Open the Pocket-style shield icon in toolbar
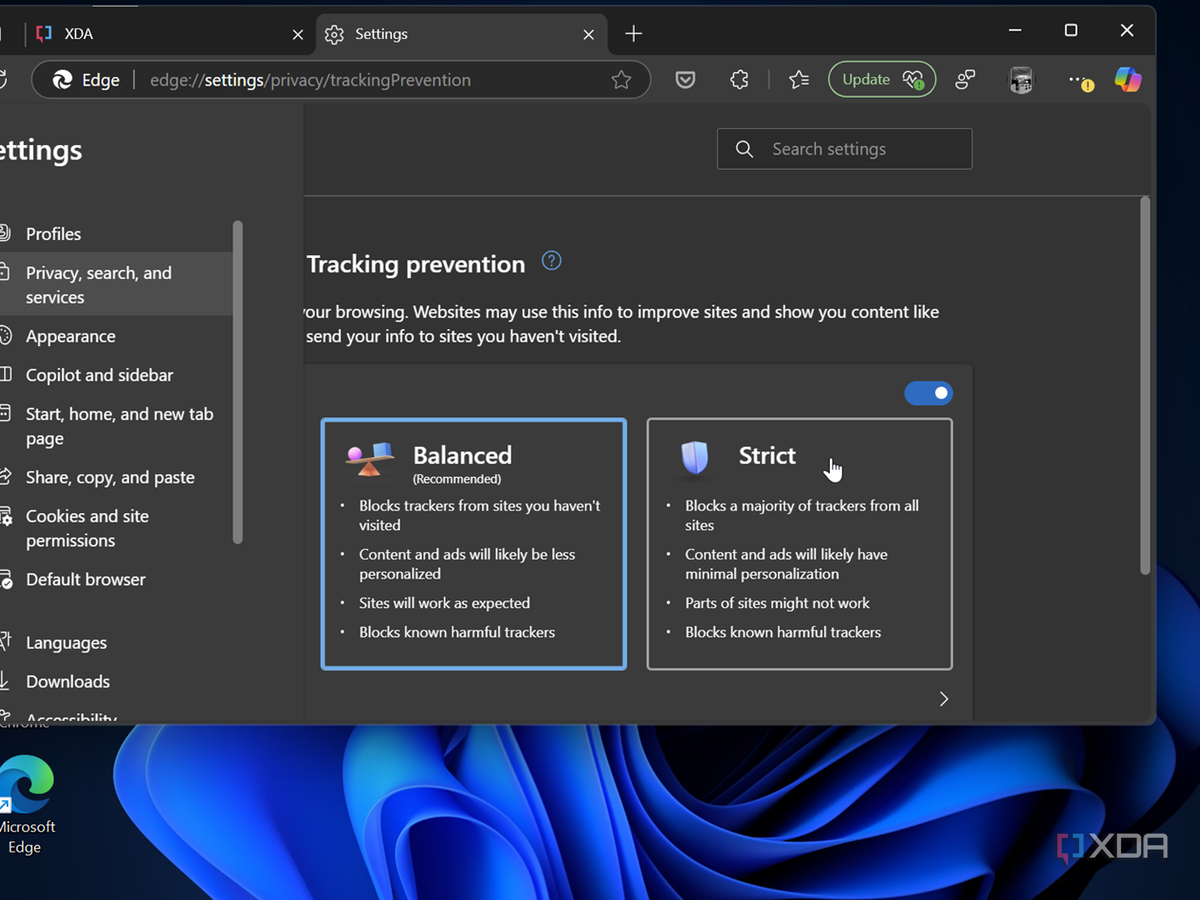The image size is (1200, 900). (685, 80)
